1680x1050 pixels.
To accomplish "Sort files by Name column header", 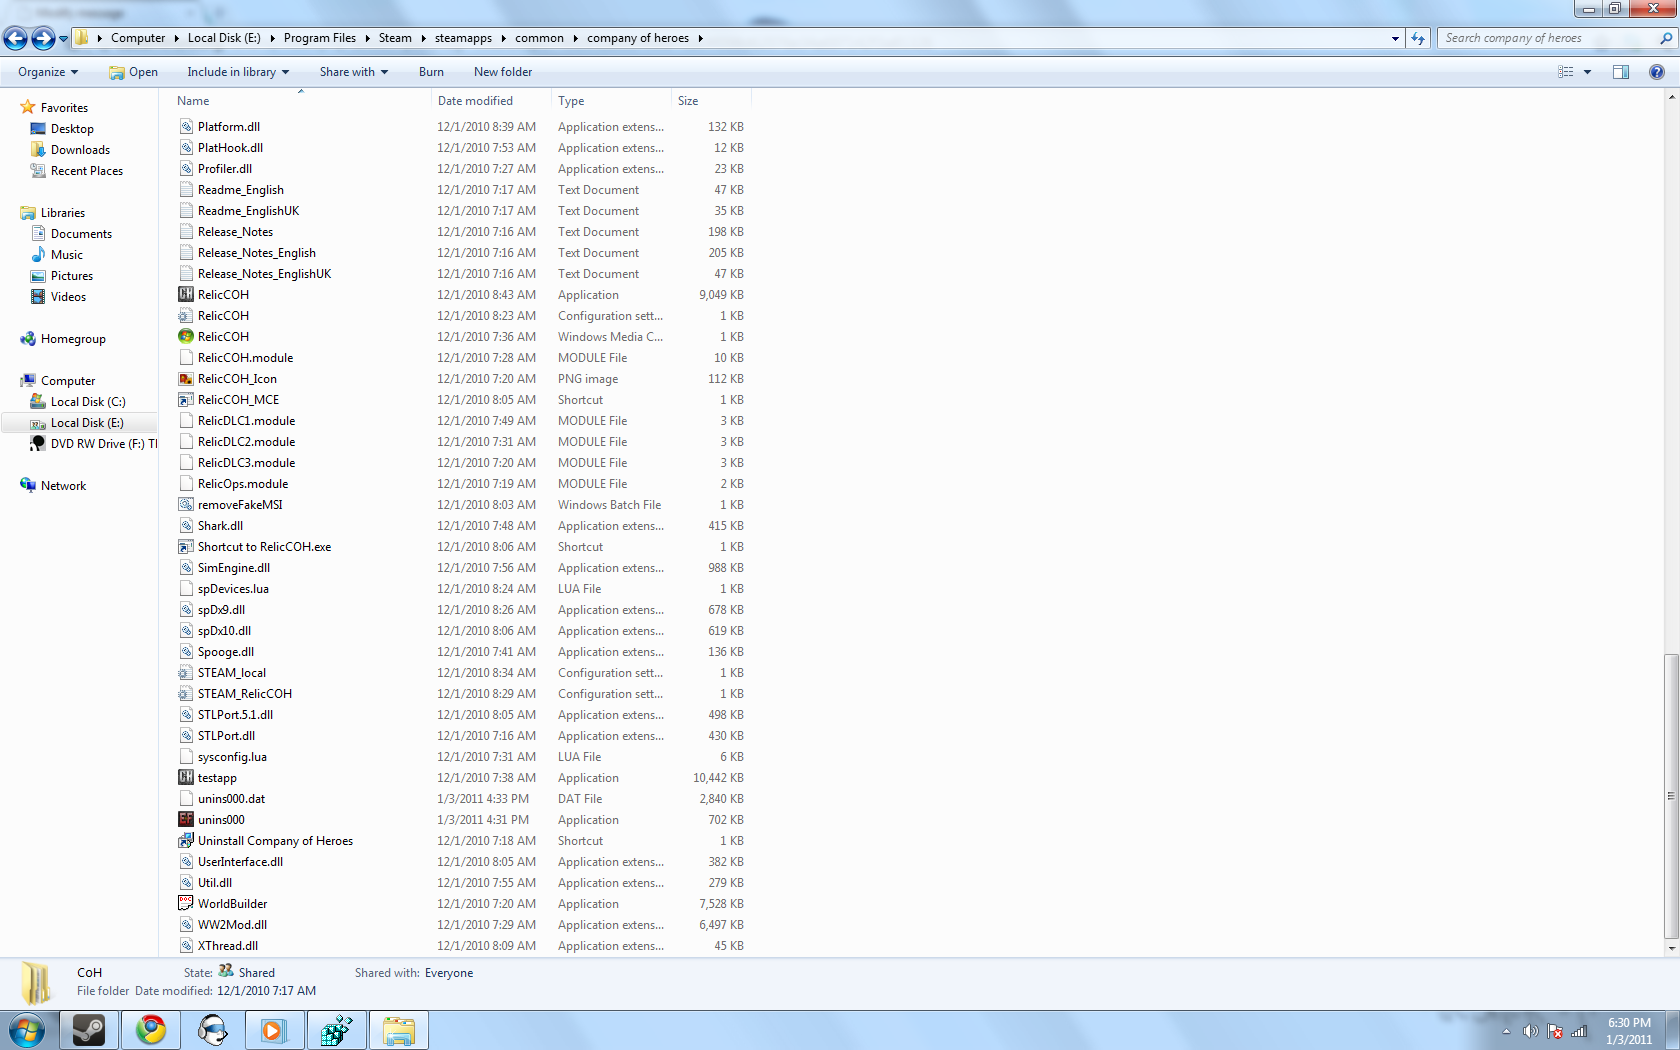I will pyautogui.click(x=300, y=101).
